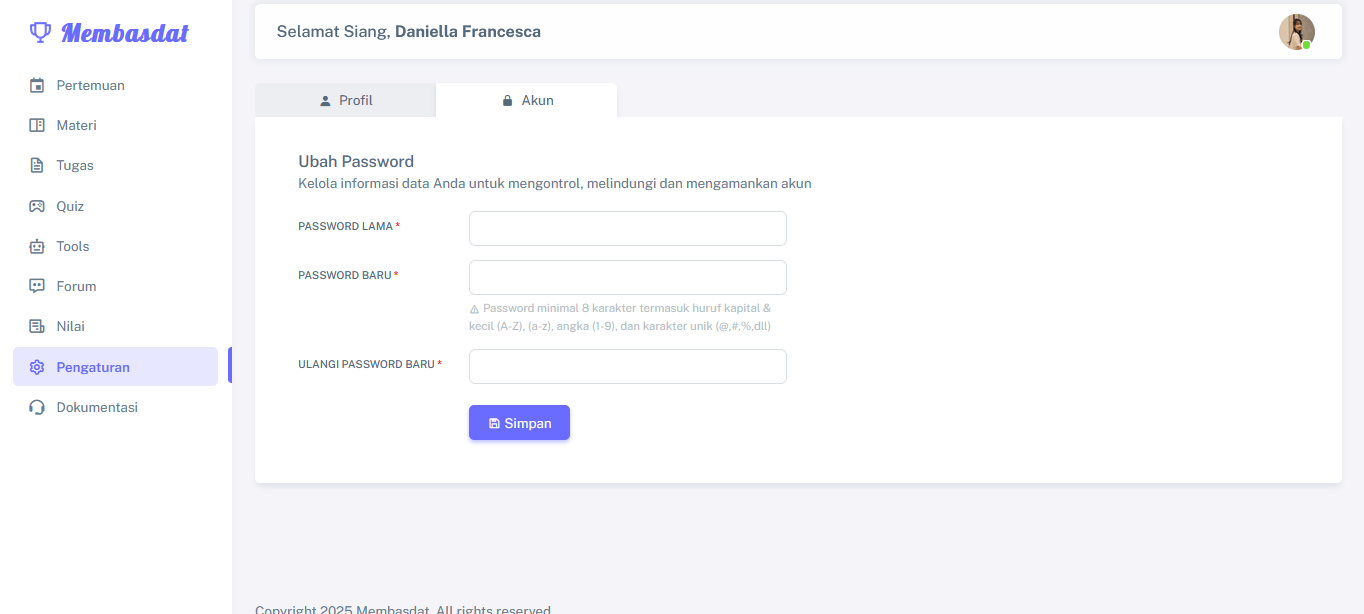Select the Akun tab

click(x=526, y=100)
